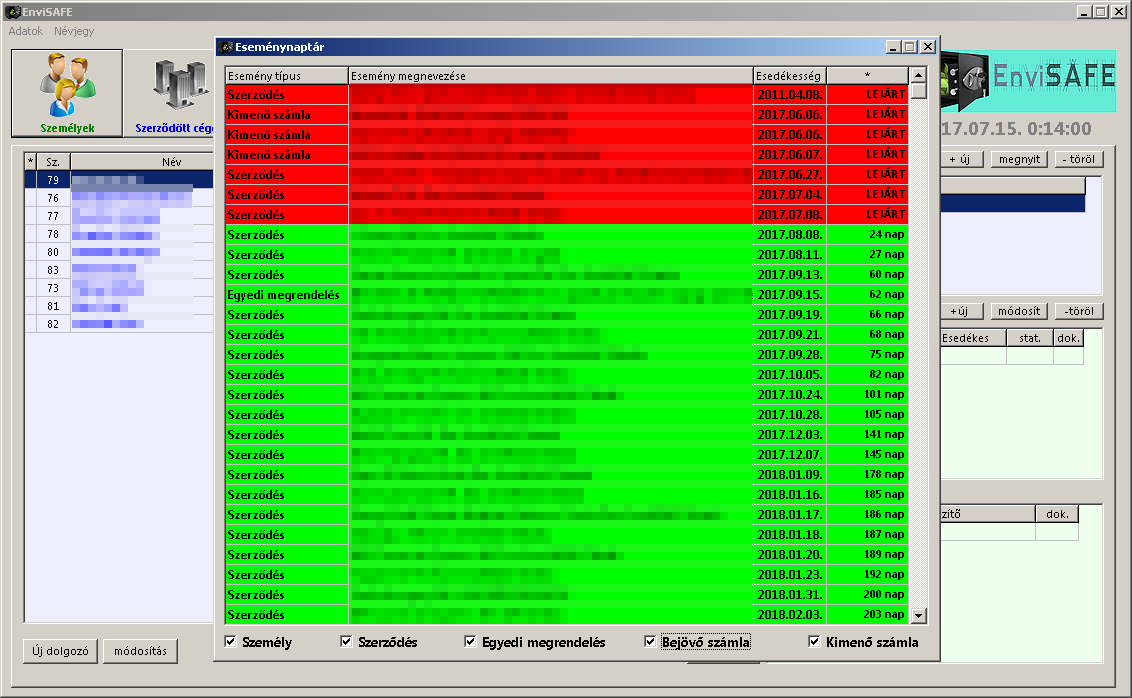Disable the Egyedi megrendelés checkbox
The width and height of the screenshot is (1132, 698).
pos(471,642)
